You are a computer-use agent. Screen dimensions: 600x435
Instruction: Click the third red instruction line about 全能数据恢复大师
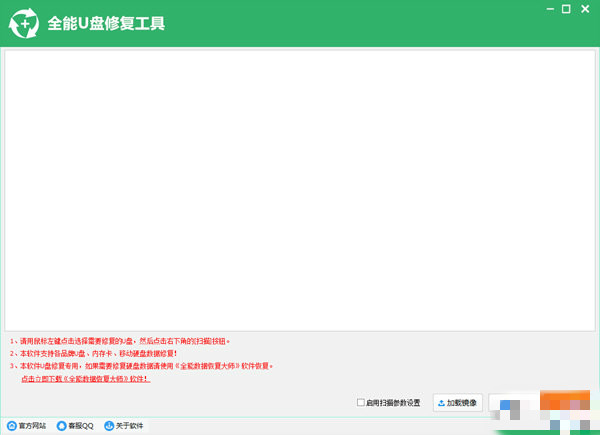point(142,366)
